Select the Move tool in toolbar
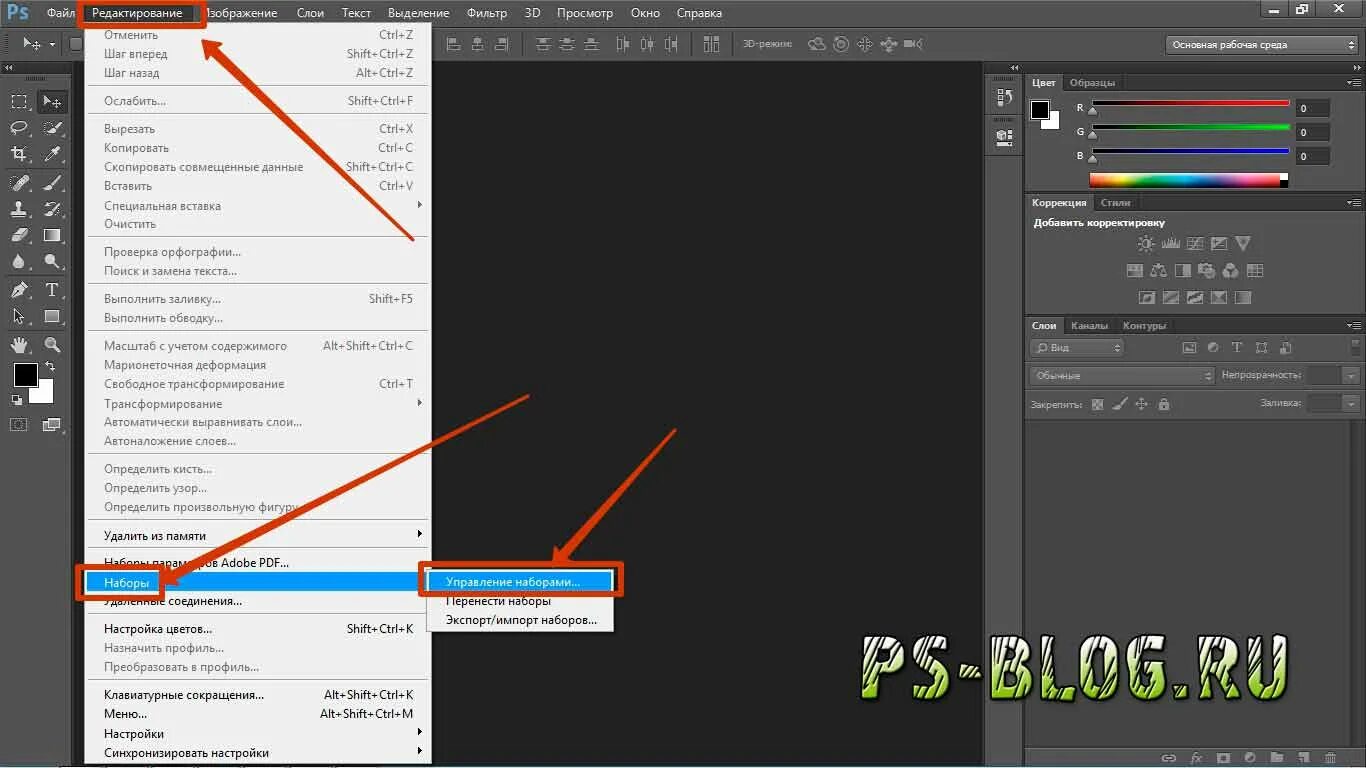 tap(52, 101)
